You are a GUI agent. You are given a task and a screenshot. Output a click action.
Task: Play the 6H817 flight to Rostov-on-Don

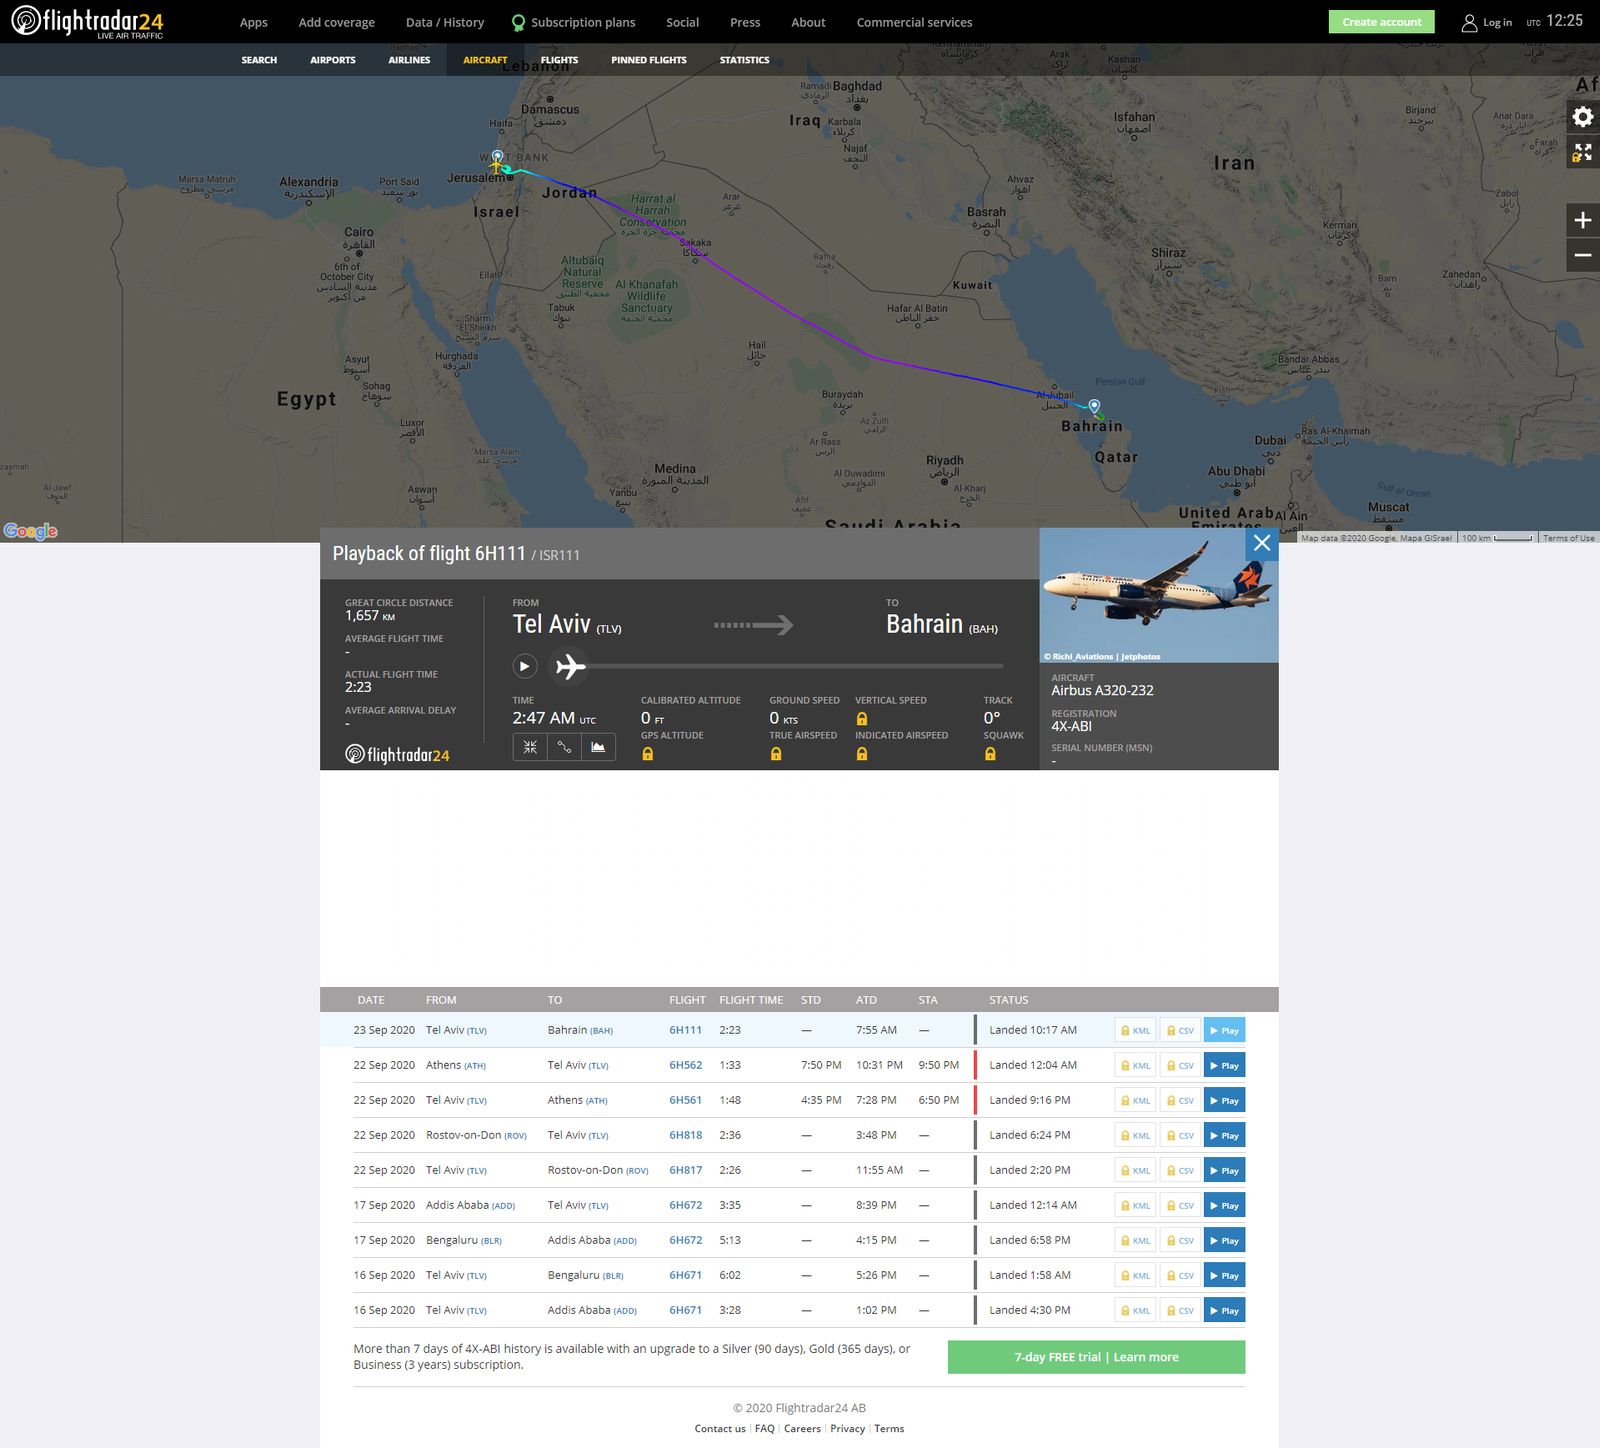pyautogui.click(x=1224, y=1170)
